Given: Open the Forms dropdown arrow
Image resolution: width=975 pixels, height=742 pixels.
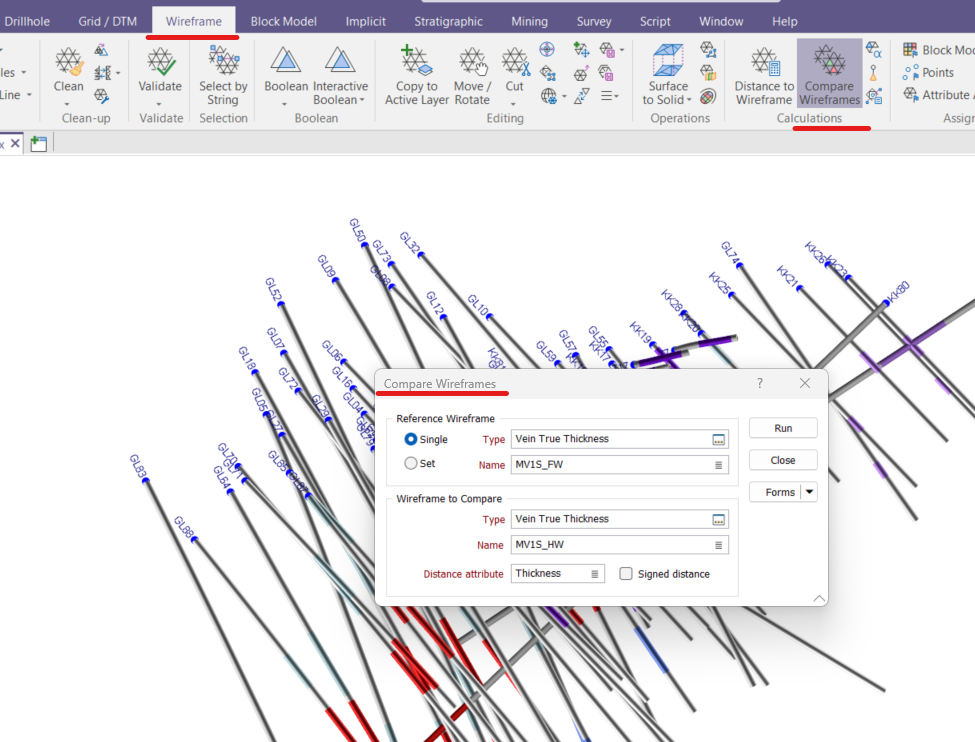Looking at the screenshot, I should click(809, 492).
